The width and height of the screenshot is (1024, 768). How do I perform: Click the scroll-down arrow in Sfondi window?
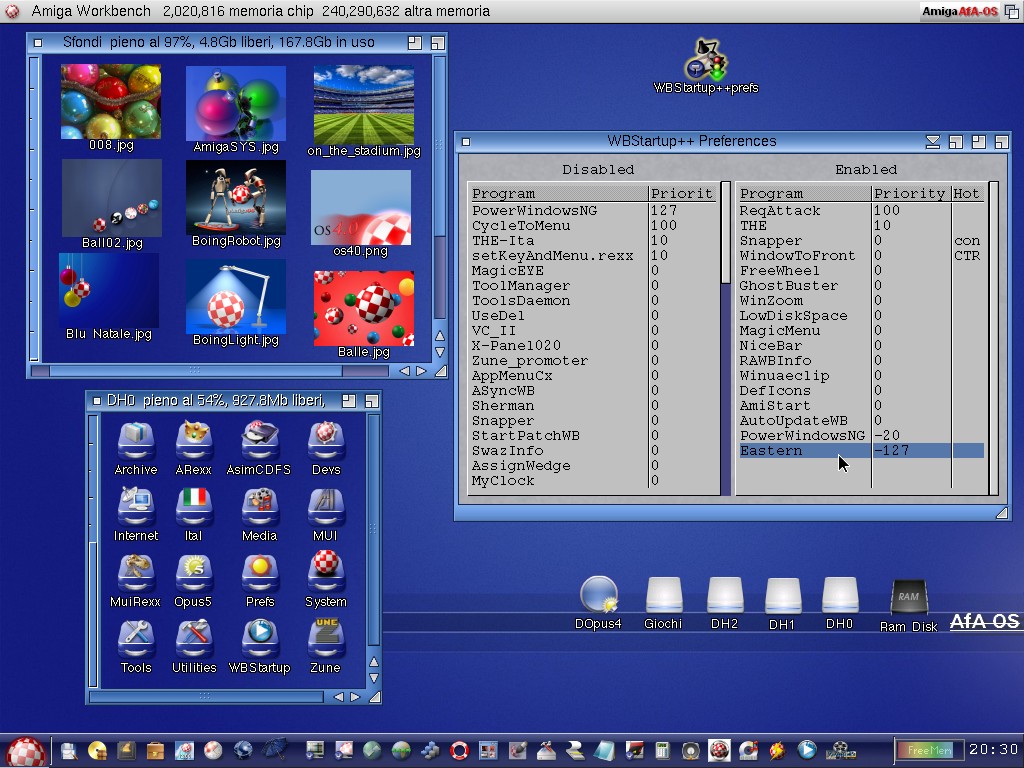coord(439,352)
